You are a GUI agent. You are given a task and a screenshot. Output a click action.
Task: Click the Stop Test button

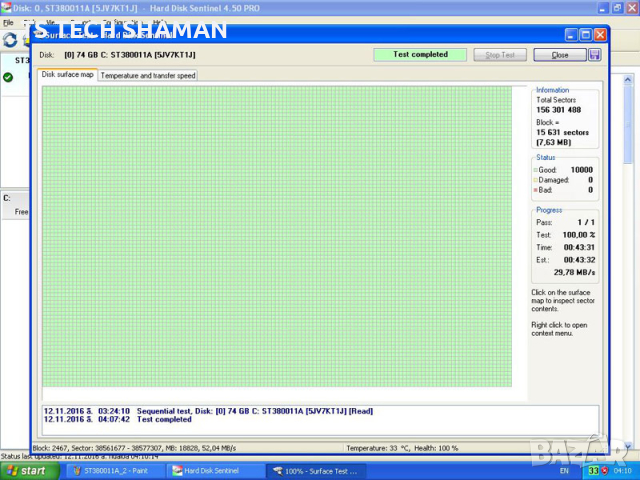point(500,55)
